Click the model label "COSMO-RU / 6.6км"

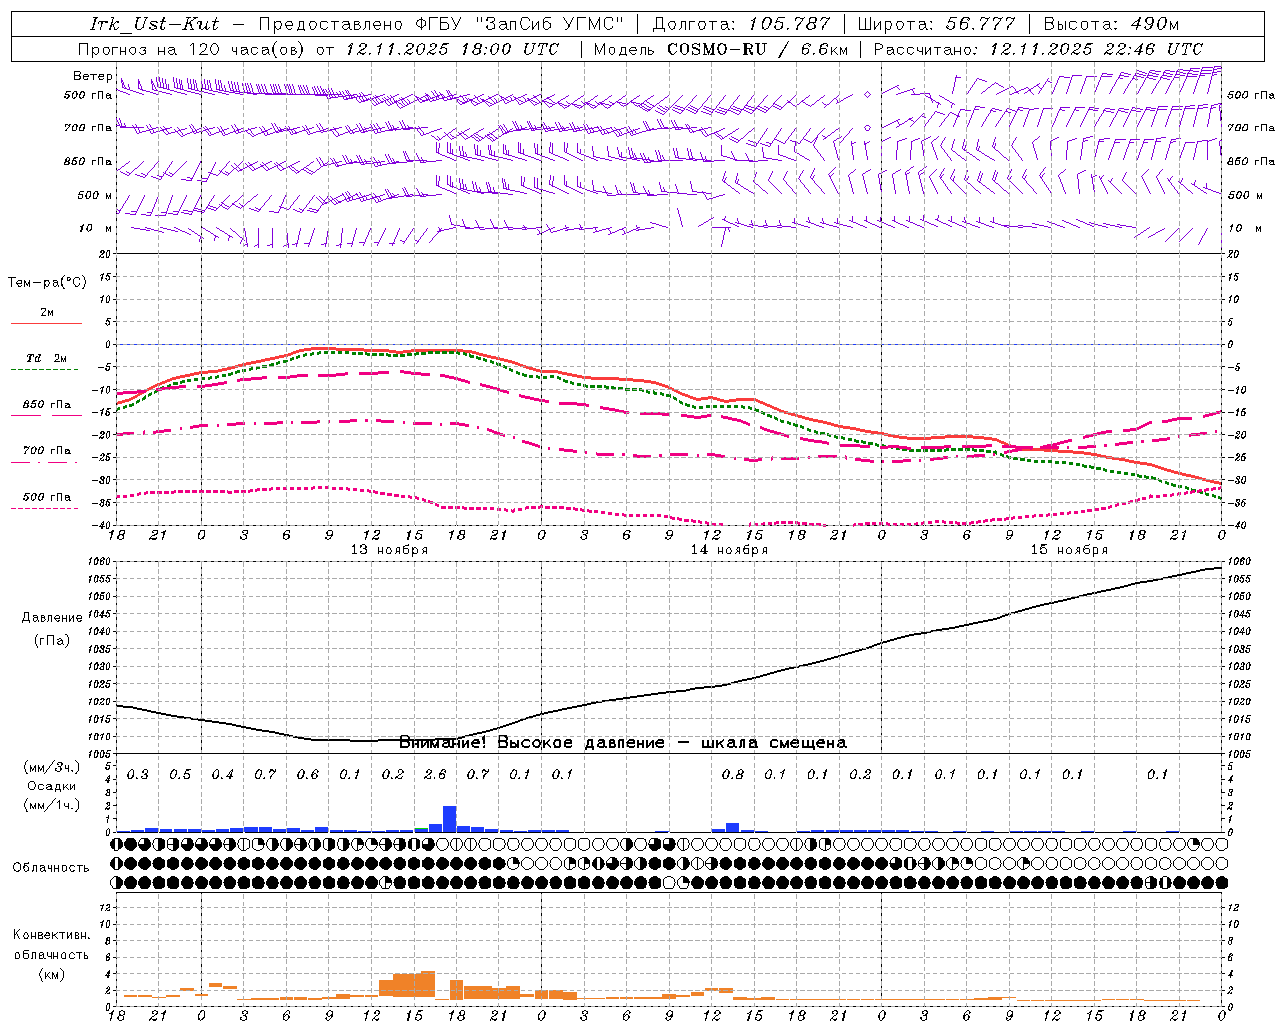point(757,49)
